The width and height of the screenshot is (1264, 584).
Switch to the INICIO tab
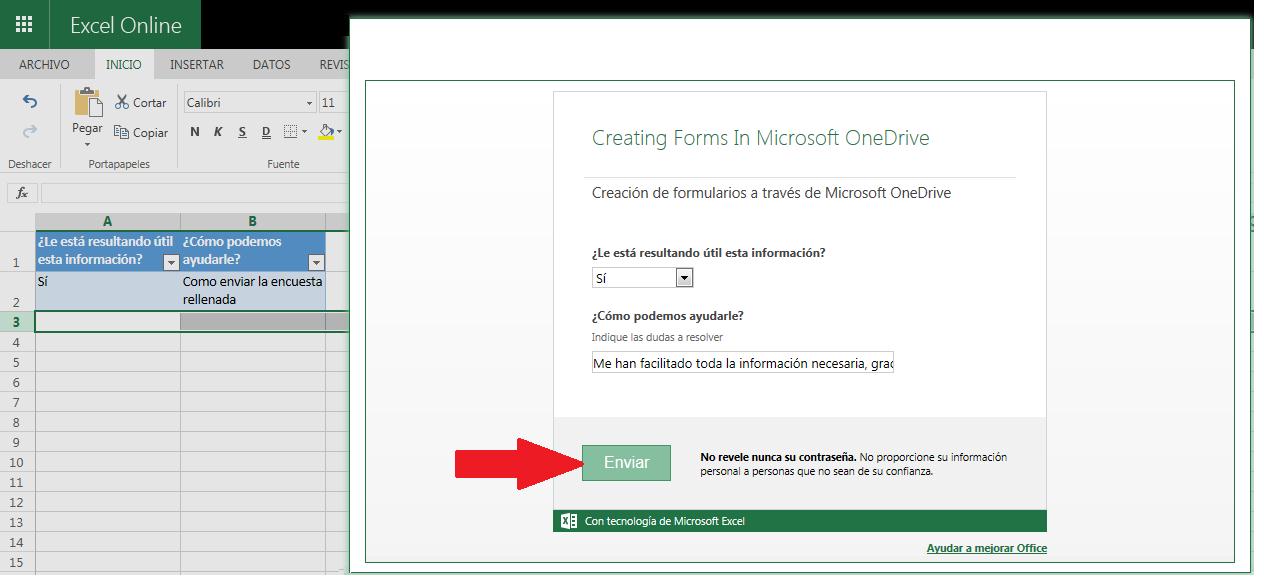pyautogui.click(x=124, y=64)
